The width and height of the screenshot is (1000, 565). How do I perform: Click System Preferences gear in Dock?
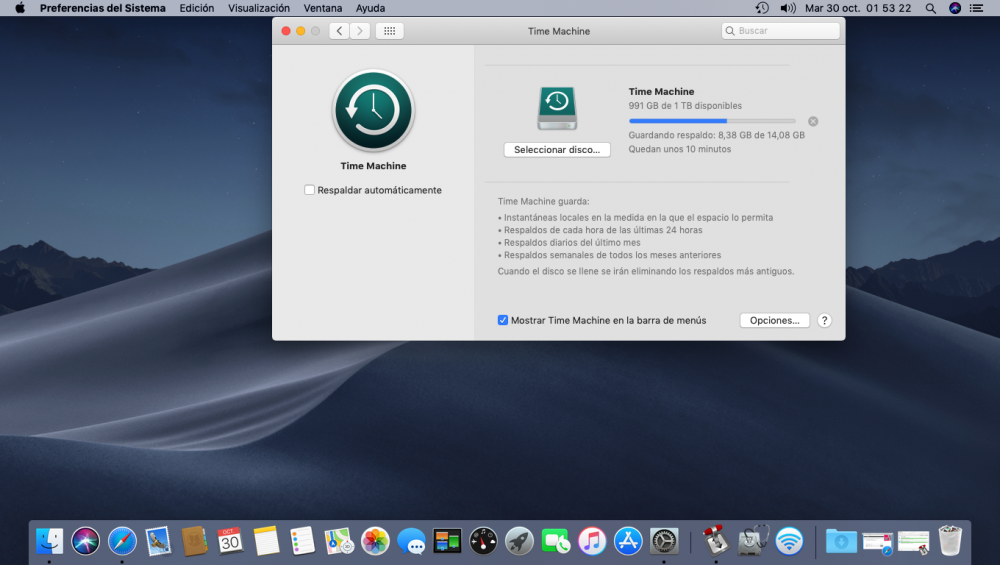[x=664, y=541]
